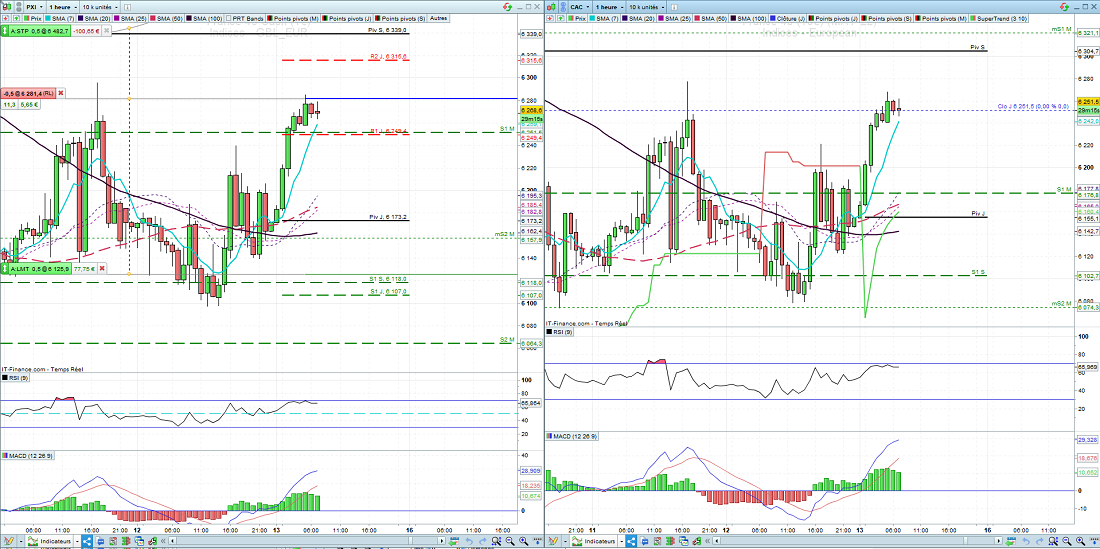This screenshot has height=549, width=1100.
Task: Open 10 k unités dropdown in PXI chart
Action: 100,7
